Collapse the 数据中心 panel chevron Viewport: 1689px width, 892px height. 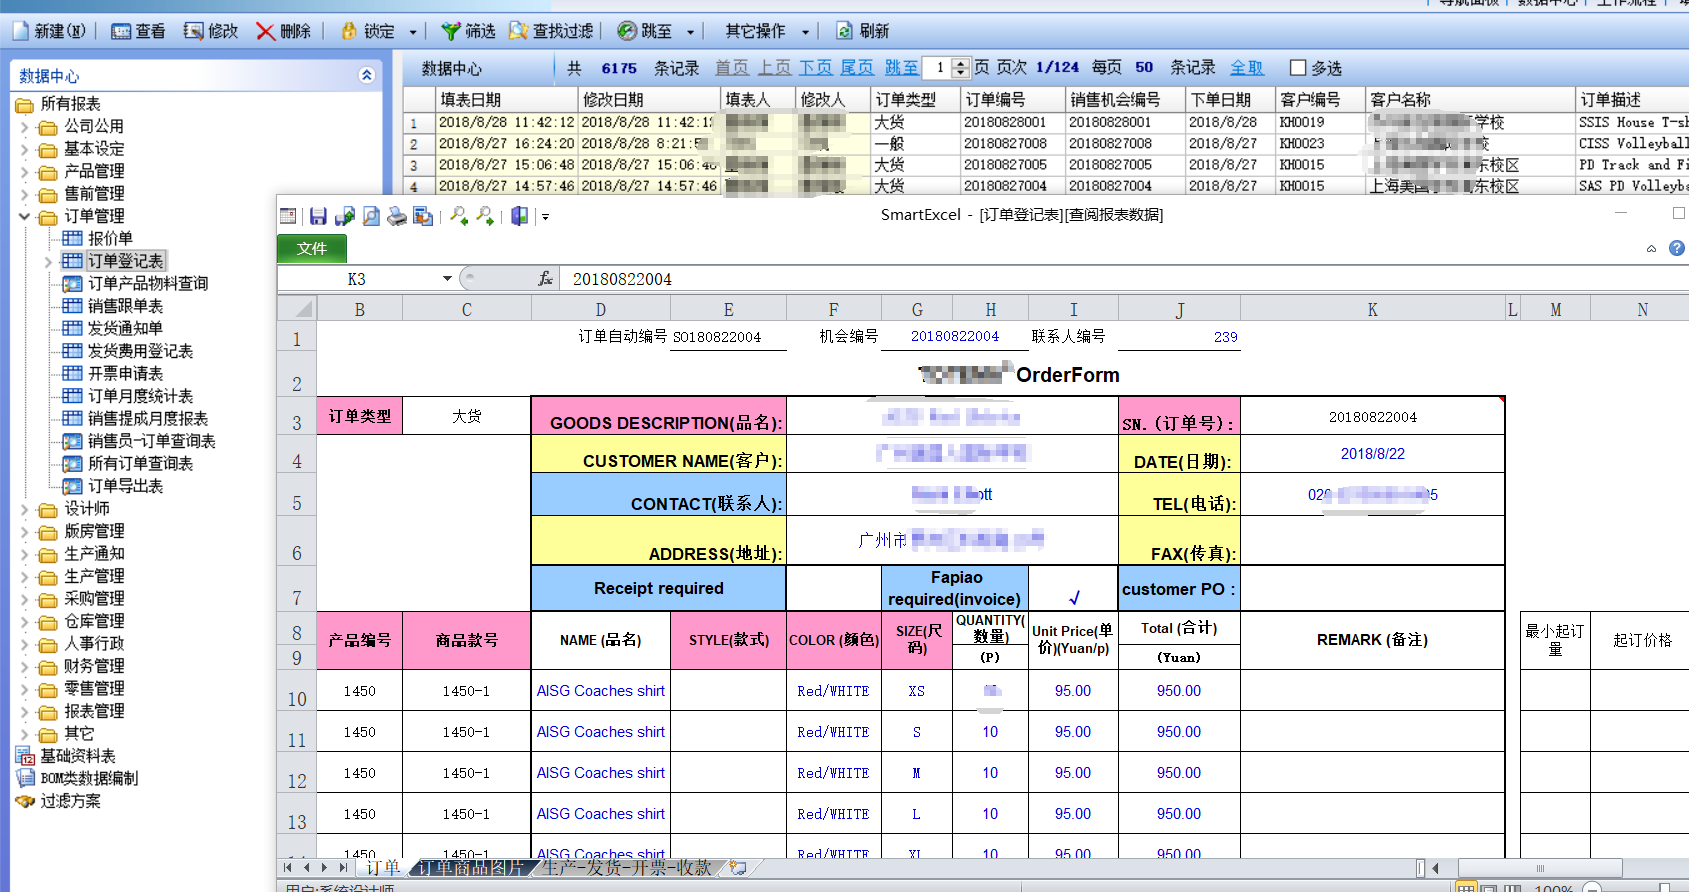tap(366, 75)
